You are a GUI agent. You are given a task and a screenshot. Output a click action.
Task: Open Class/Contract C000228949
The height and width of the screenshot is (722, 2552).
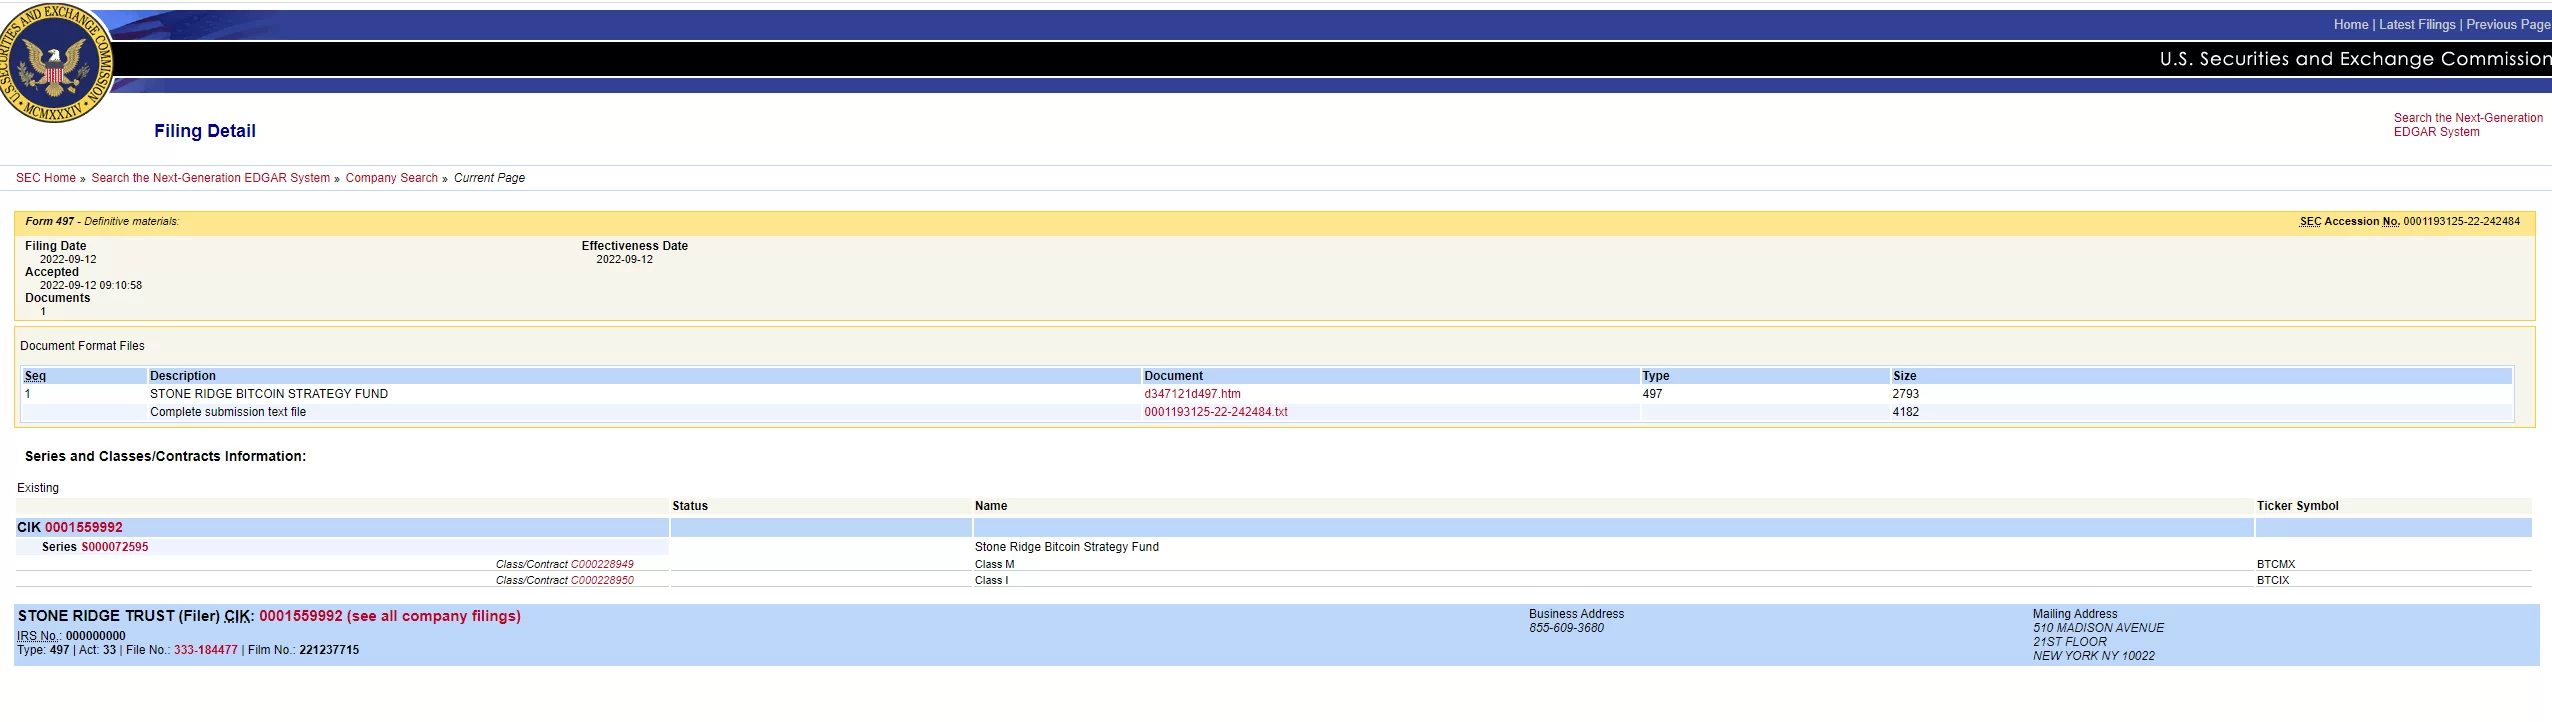point(601,565)
